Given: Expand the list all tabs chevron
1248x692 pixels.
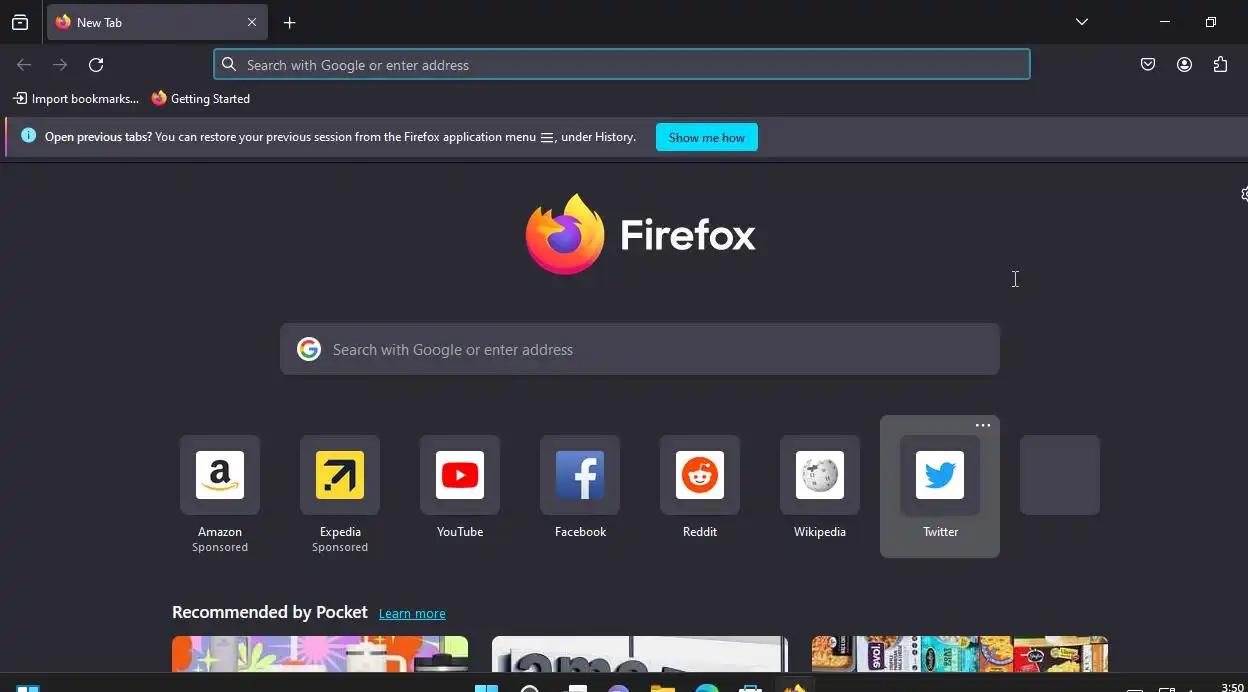Looking at the screenshot, I should tap(1082, 22).
